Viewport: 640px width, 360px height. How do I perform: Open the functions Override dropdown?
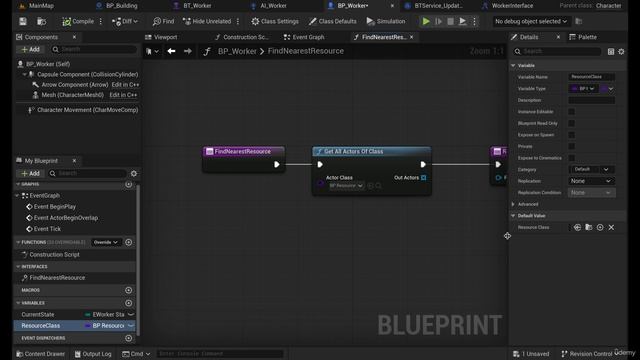point(105,242)
